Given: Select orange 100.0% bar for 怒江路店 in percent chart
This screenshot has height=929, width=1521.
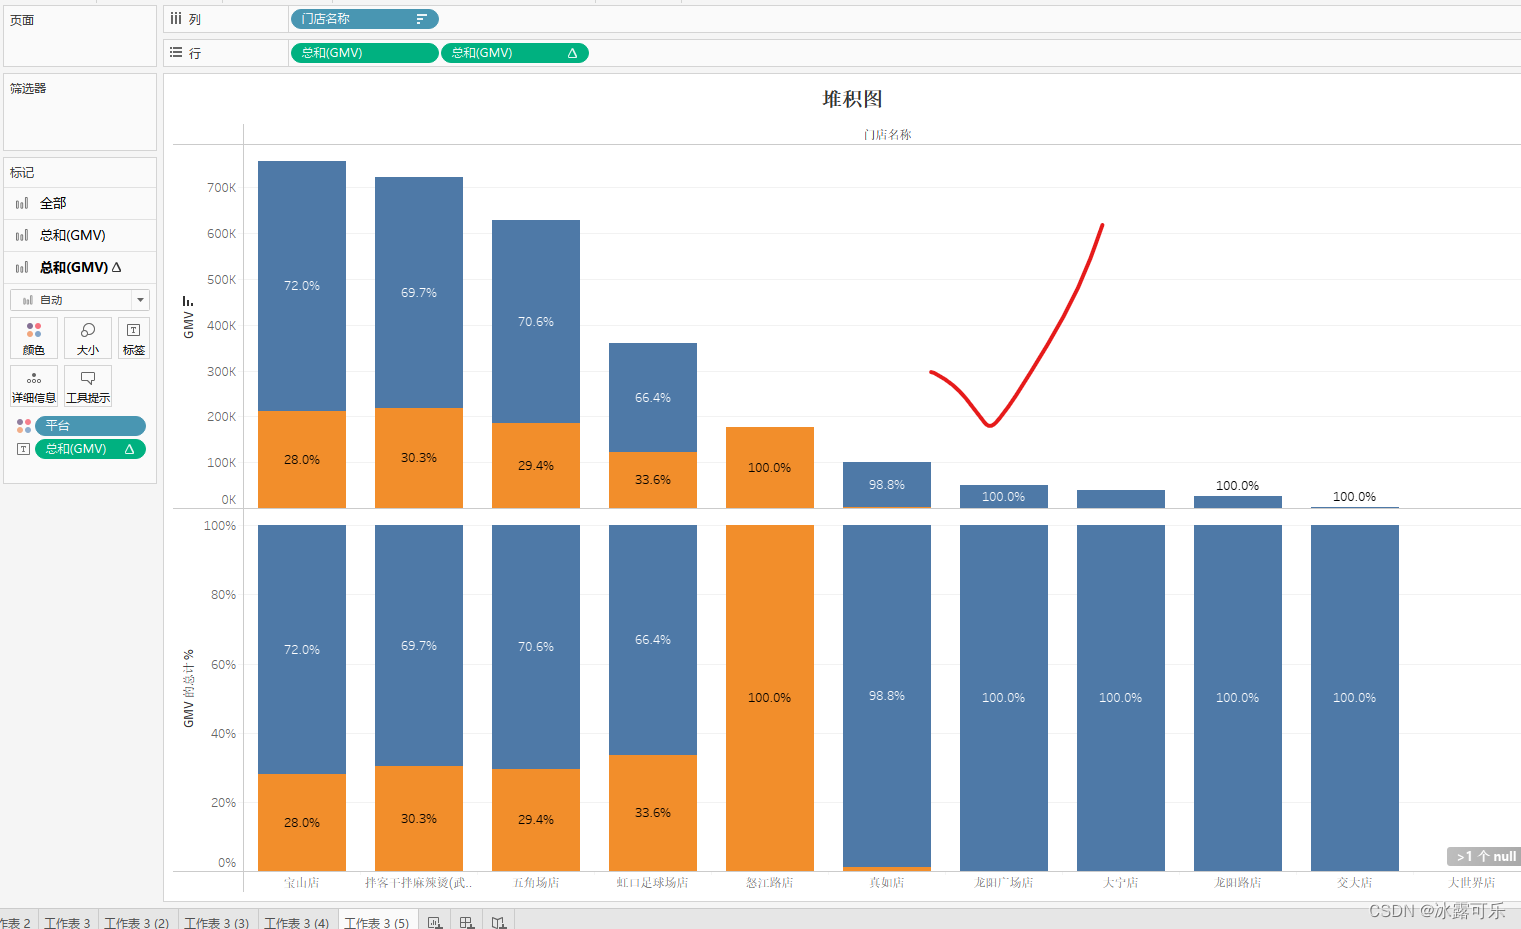Looking at the screenshot, I should (770, 698).
